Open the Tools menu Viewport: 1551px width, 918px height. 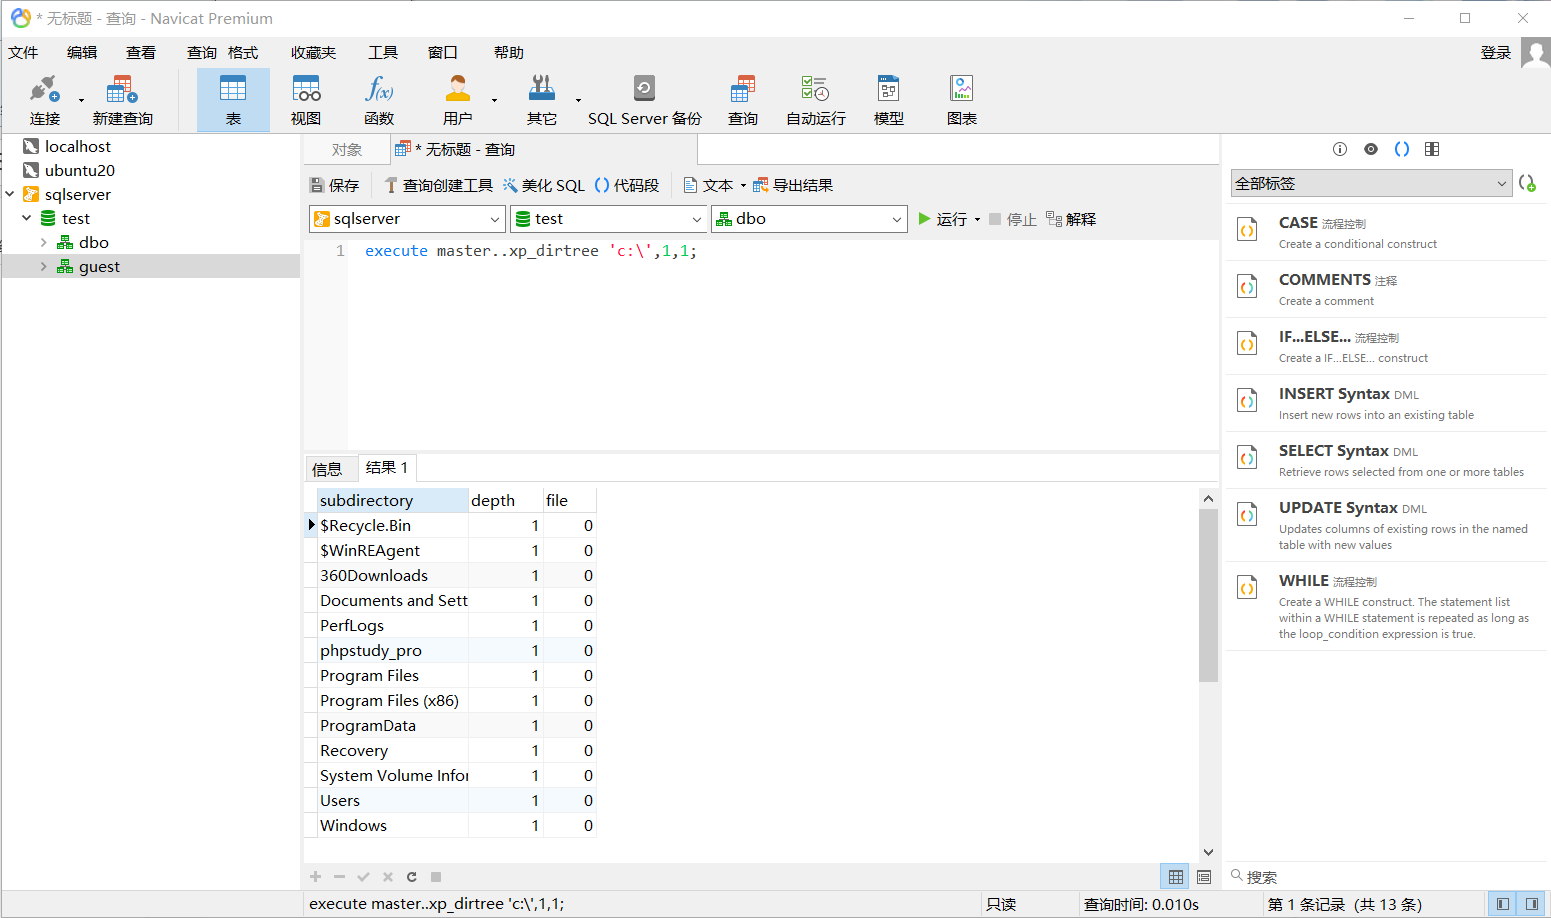[x=383, y=53]
